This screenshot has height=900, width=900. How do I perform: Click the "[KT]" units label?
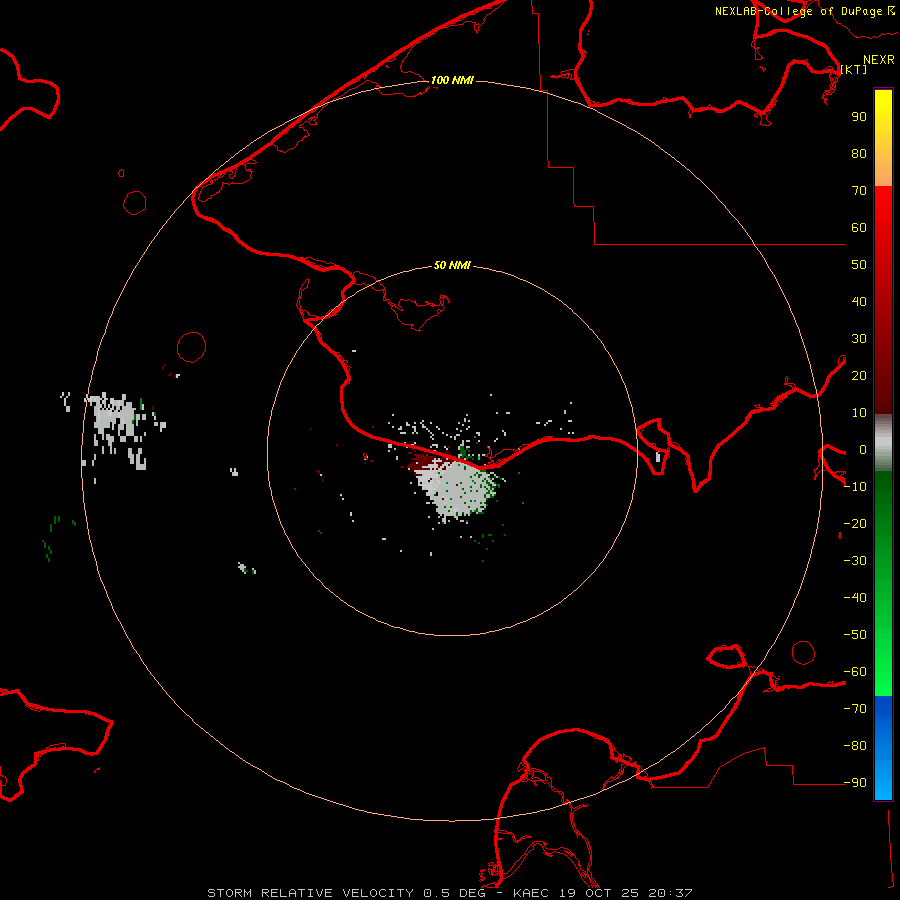[x=854, y=69]
